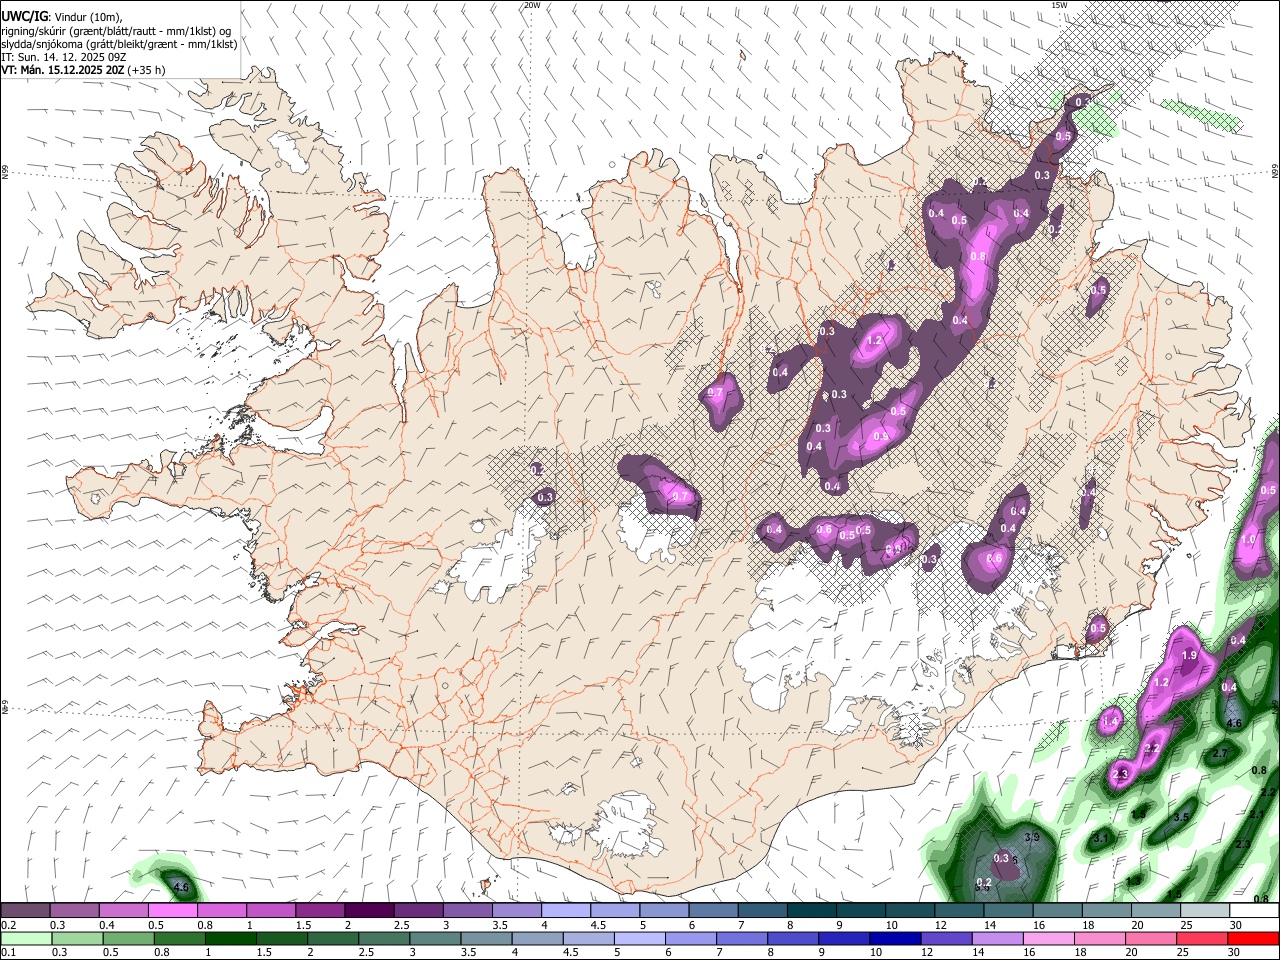Click the bright red rain swatch starting at 30
The image size is (1280, 960).
tap(1254, 939)
